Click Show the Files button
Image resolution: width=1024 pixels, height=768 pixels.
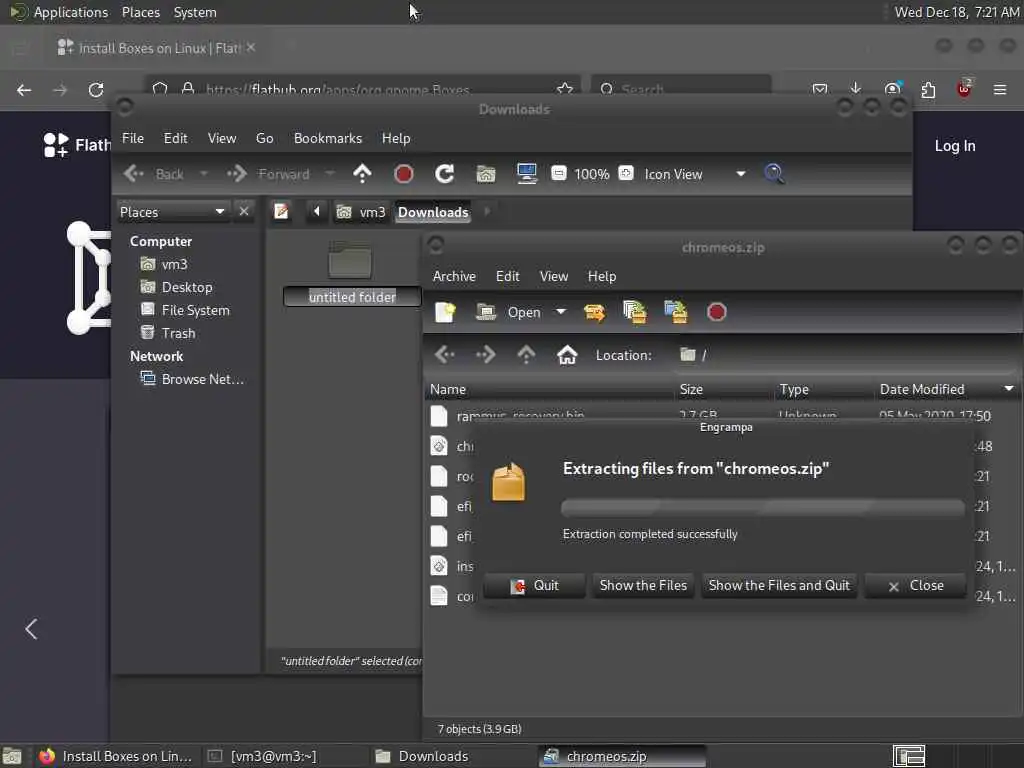643,586
